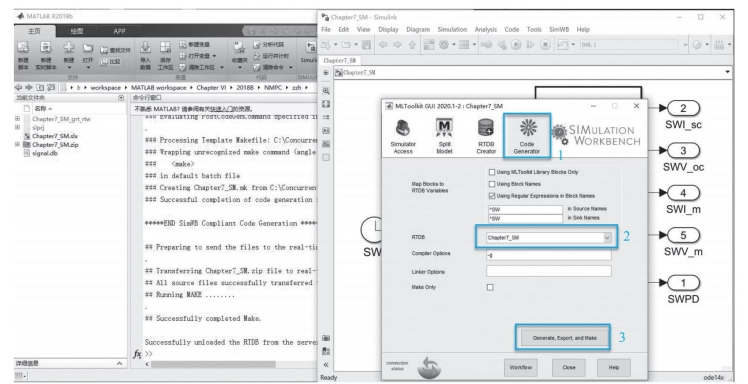Viewport: 748px width, 384px height.
Task: Uncheck Using Regular Expressions in Block Names
Action: pos(492,196)
